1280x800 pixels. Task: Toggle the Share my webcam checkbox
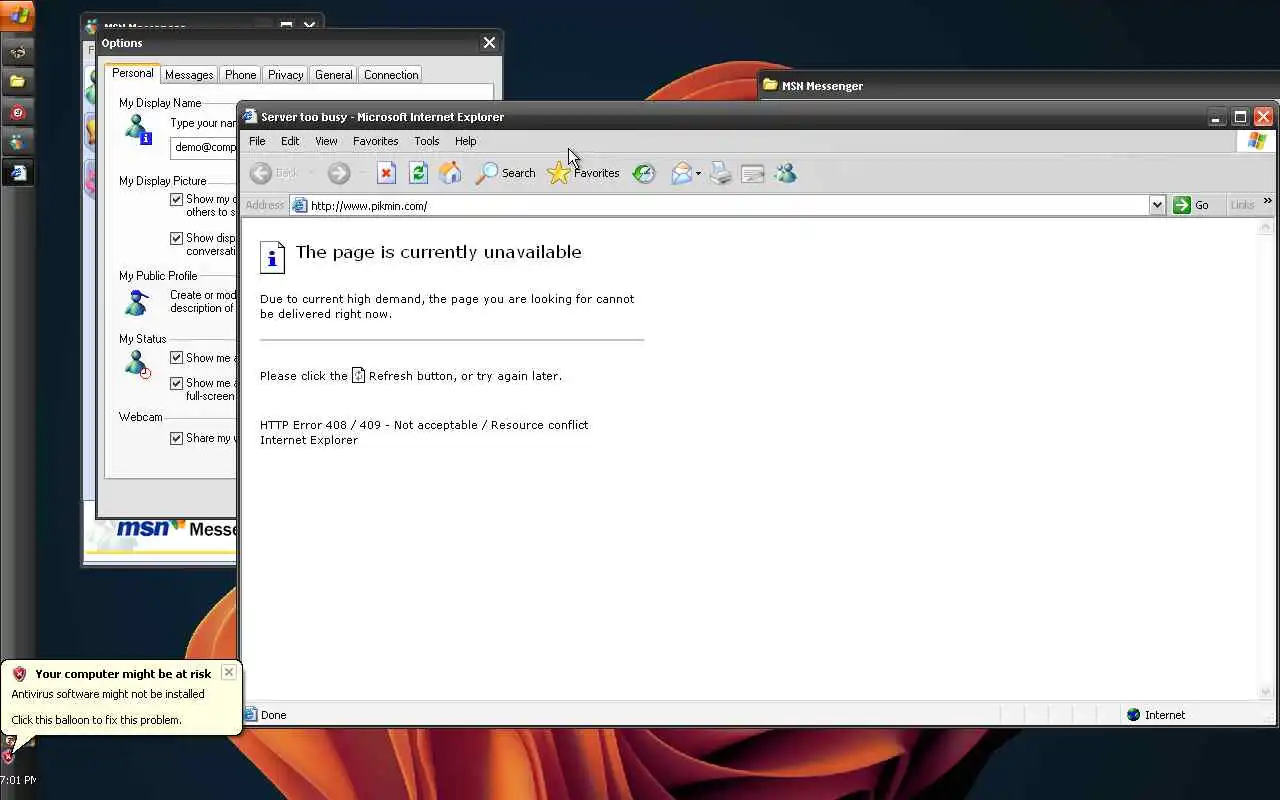pos(176,438)
